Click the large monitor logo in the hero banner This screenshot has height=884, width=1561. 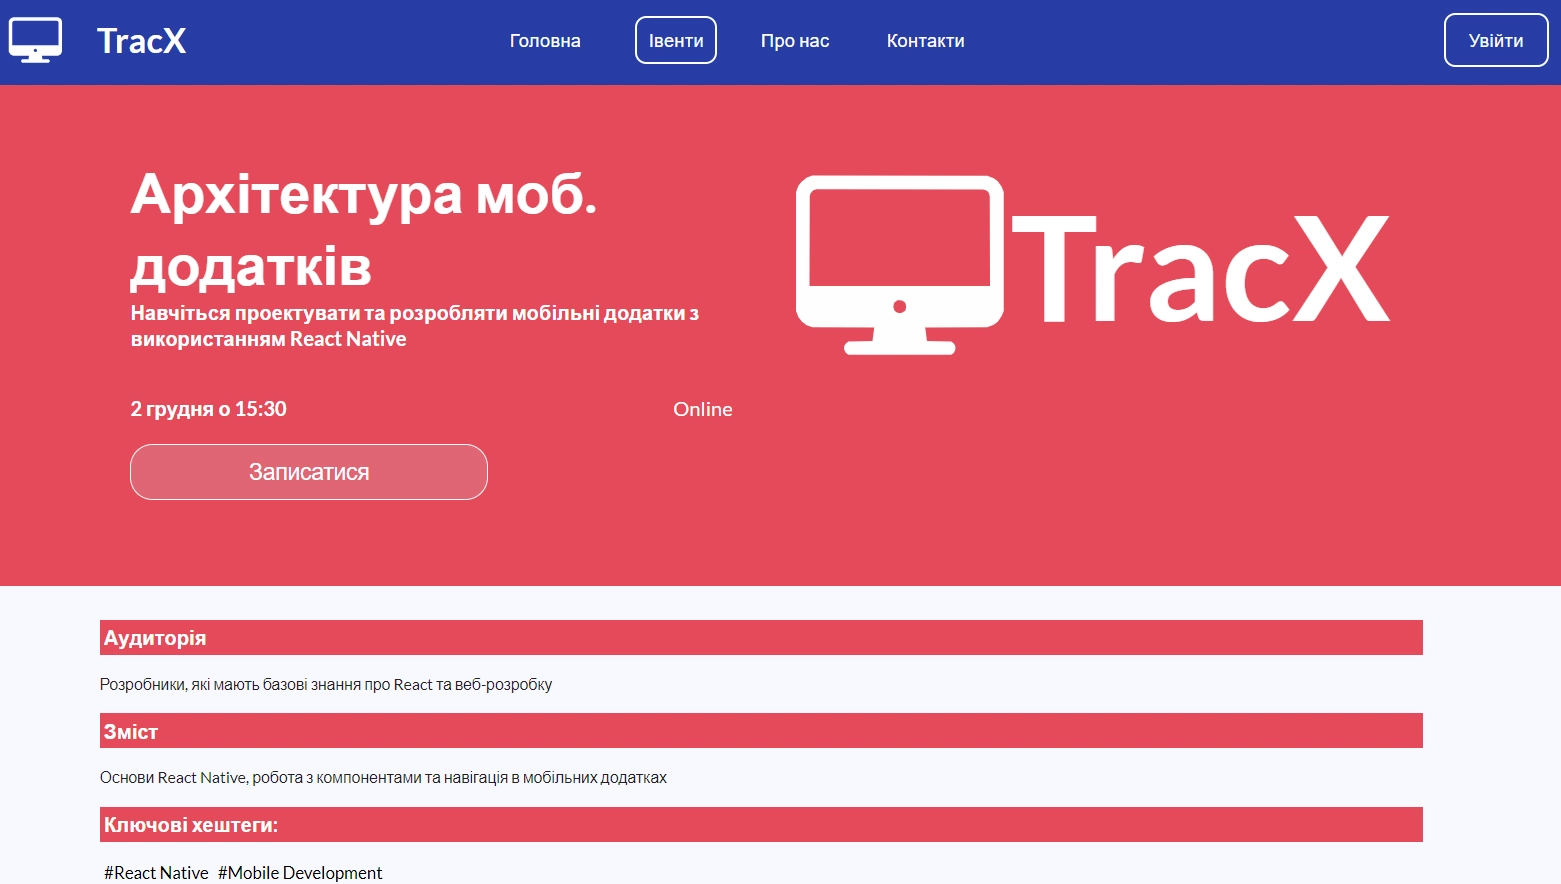click(898, 265)
